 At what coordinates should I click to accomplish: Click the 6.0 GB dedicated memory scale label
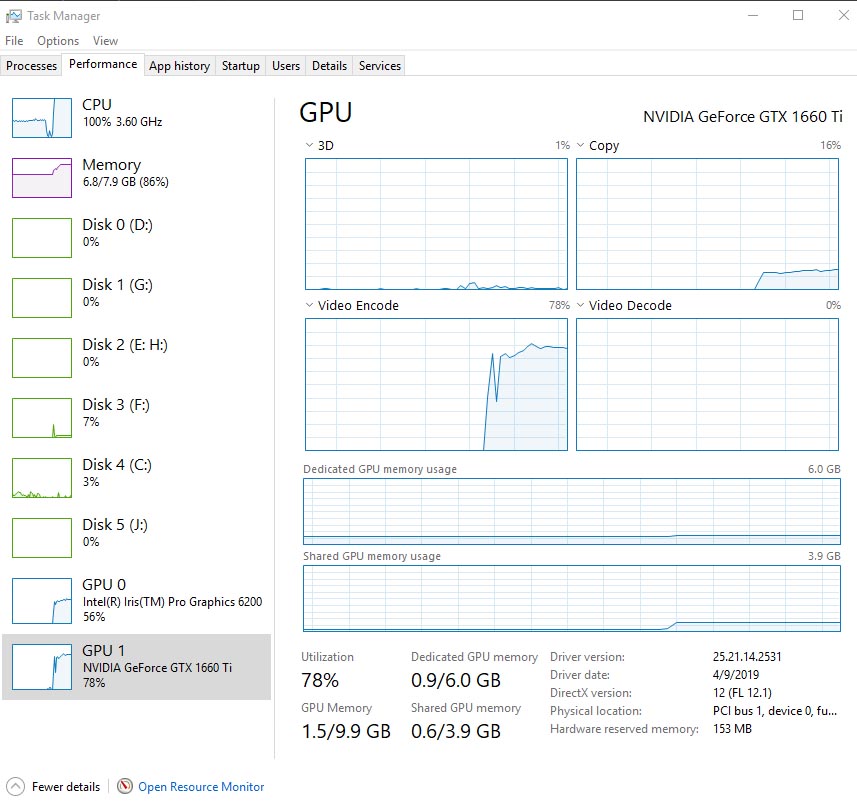click(x=824, y=469)
